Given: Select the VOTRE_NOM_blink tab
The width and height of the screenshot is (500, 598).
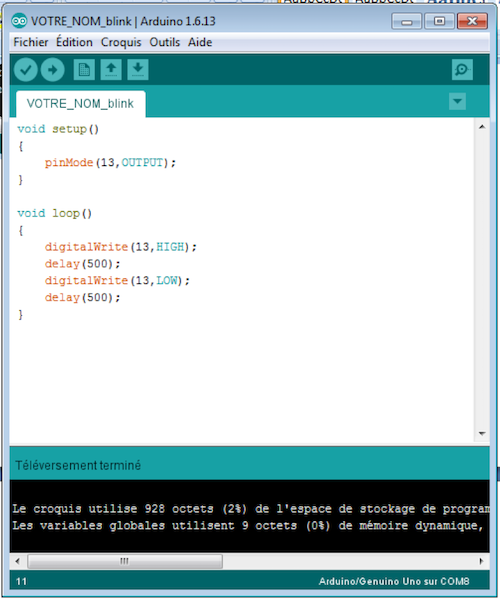Looking at the screenshot, I should 80,104.
